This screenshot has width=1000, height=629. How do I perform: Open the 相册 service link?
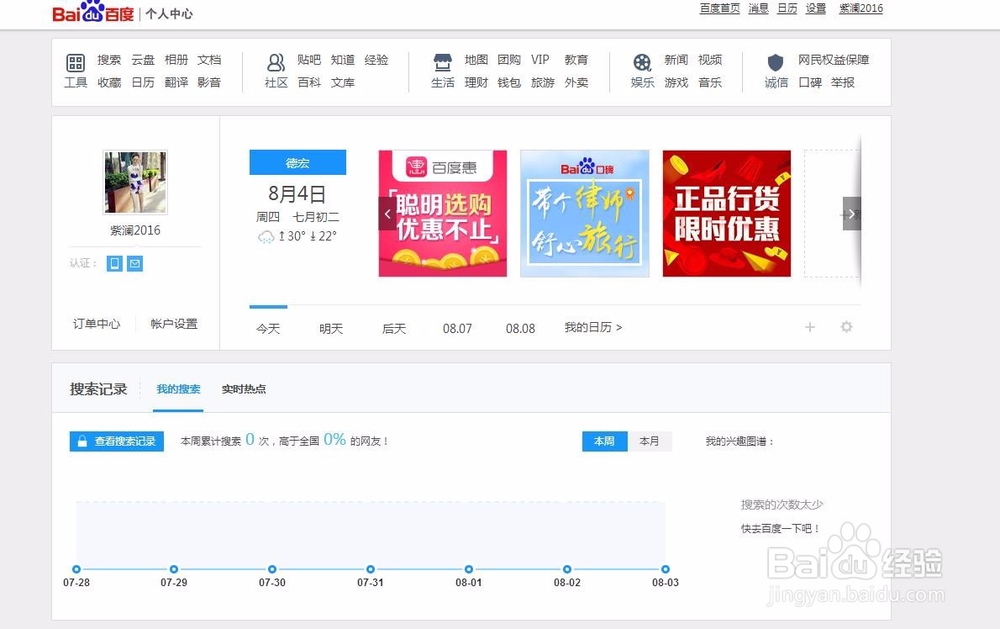pos(176,60)
